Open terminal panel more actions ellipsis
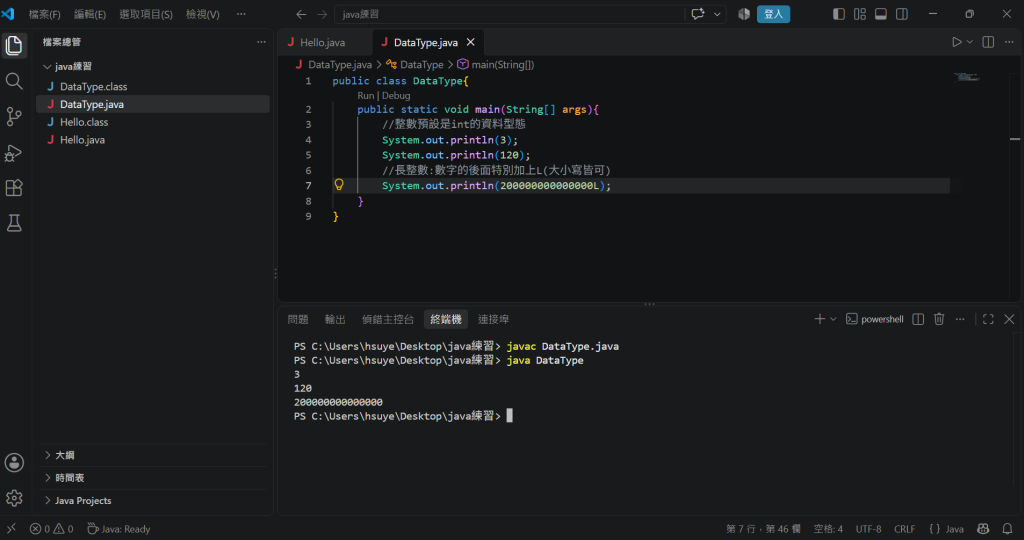Image resolution: width=1024 pixels, height=540 pixels. click(x=960, y=319)
